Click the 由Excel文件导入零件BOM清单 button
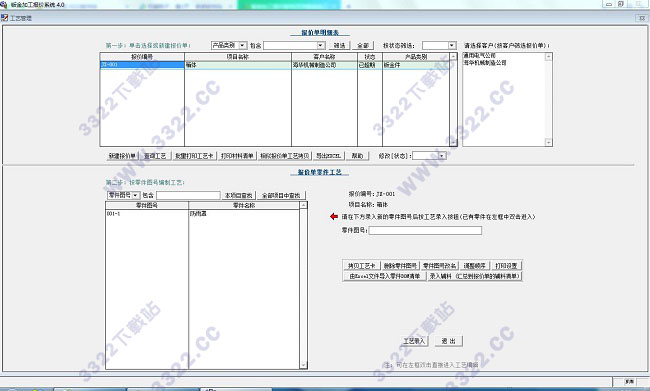This screenshot has width=650, height=391. click(385, 276)
